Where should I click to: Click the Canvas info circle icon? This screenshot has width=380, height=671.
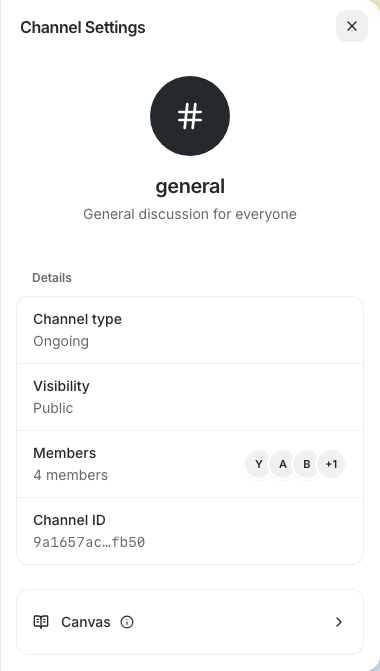(127, 622)
